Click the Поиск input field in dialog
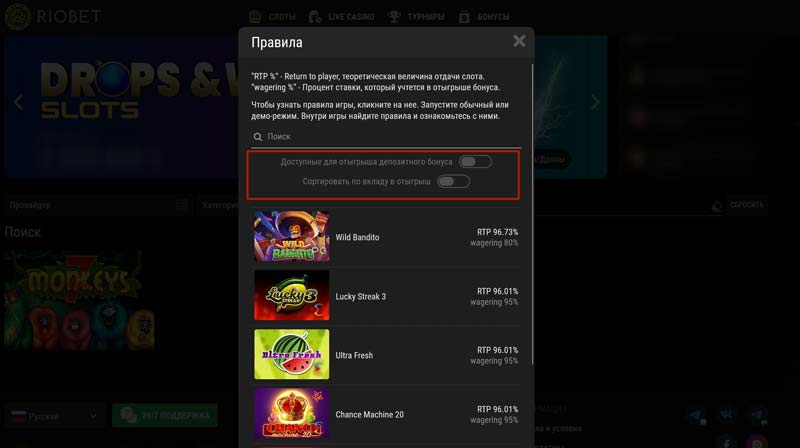Viewport: 800px width, 448px height. pyautogui.click(x=386, y=137)
